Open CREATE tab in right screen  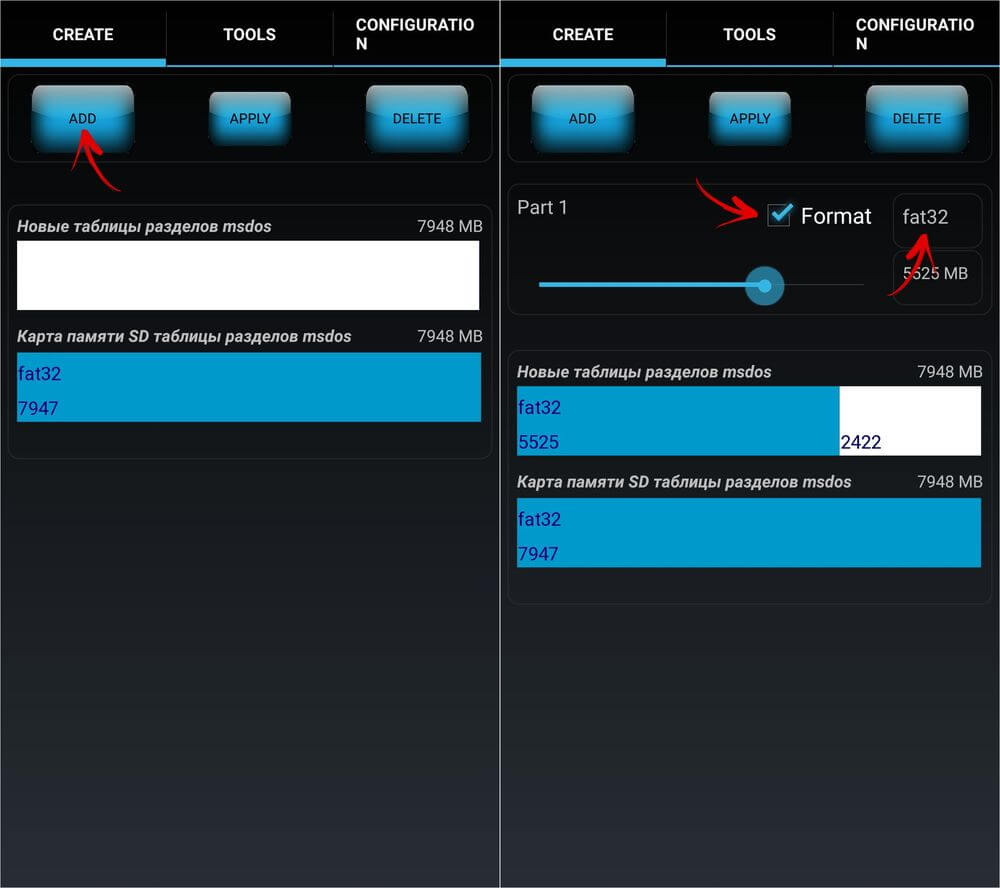coord(583,34)
